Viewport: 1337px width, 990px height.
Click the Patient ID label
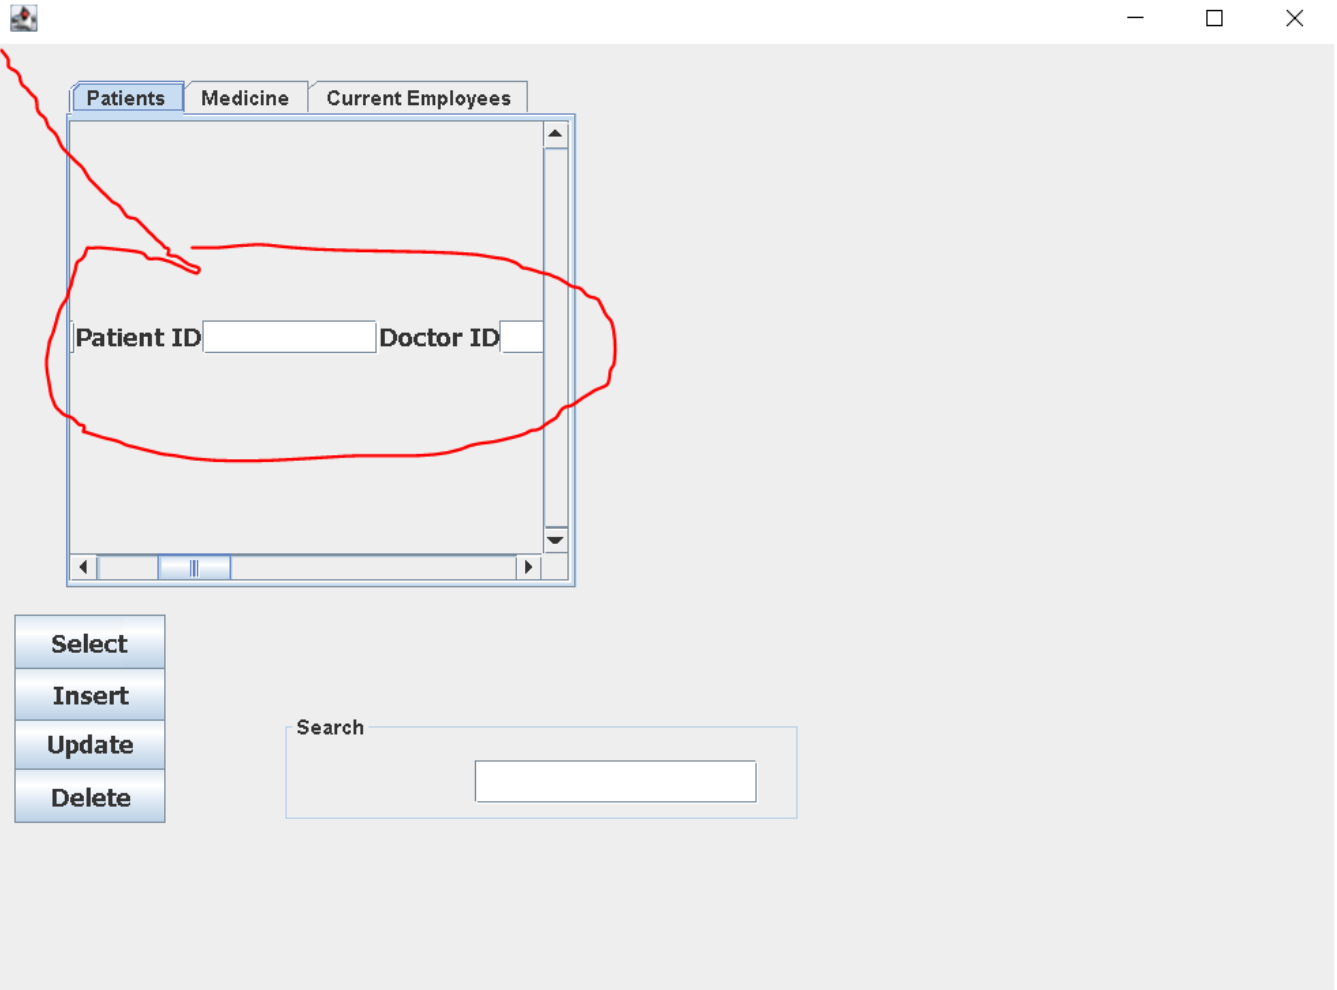(137, 337)
